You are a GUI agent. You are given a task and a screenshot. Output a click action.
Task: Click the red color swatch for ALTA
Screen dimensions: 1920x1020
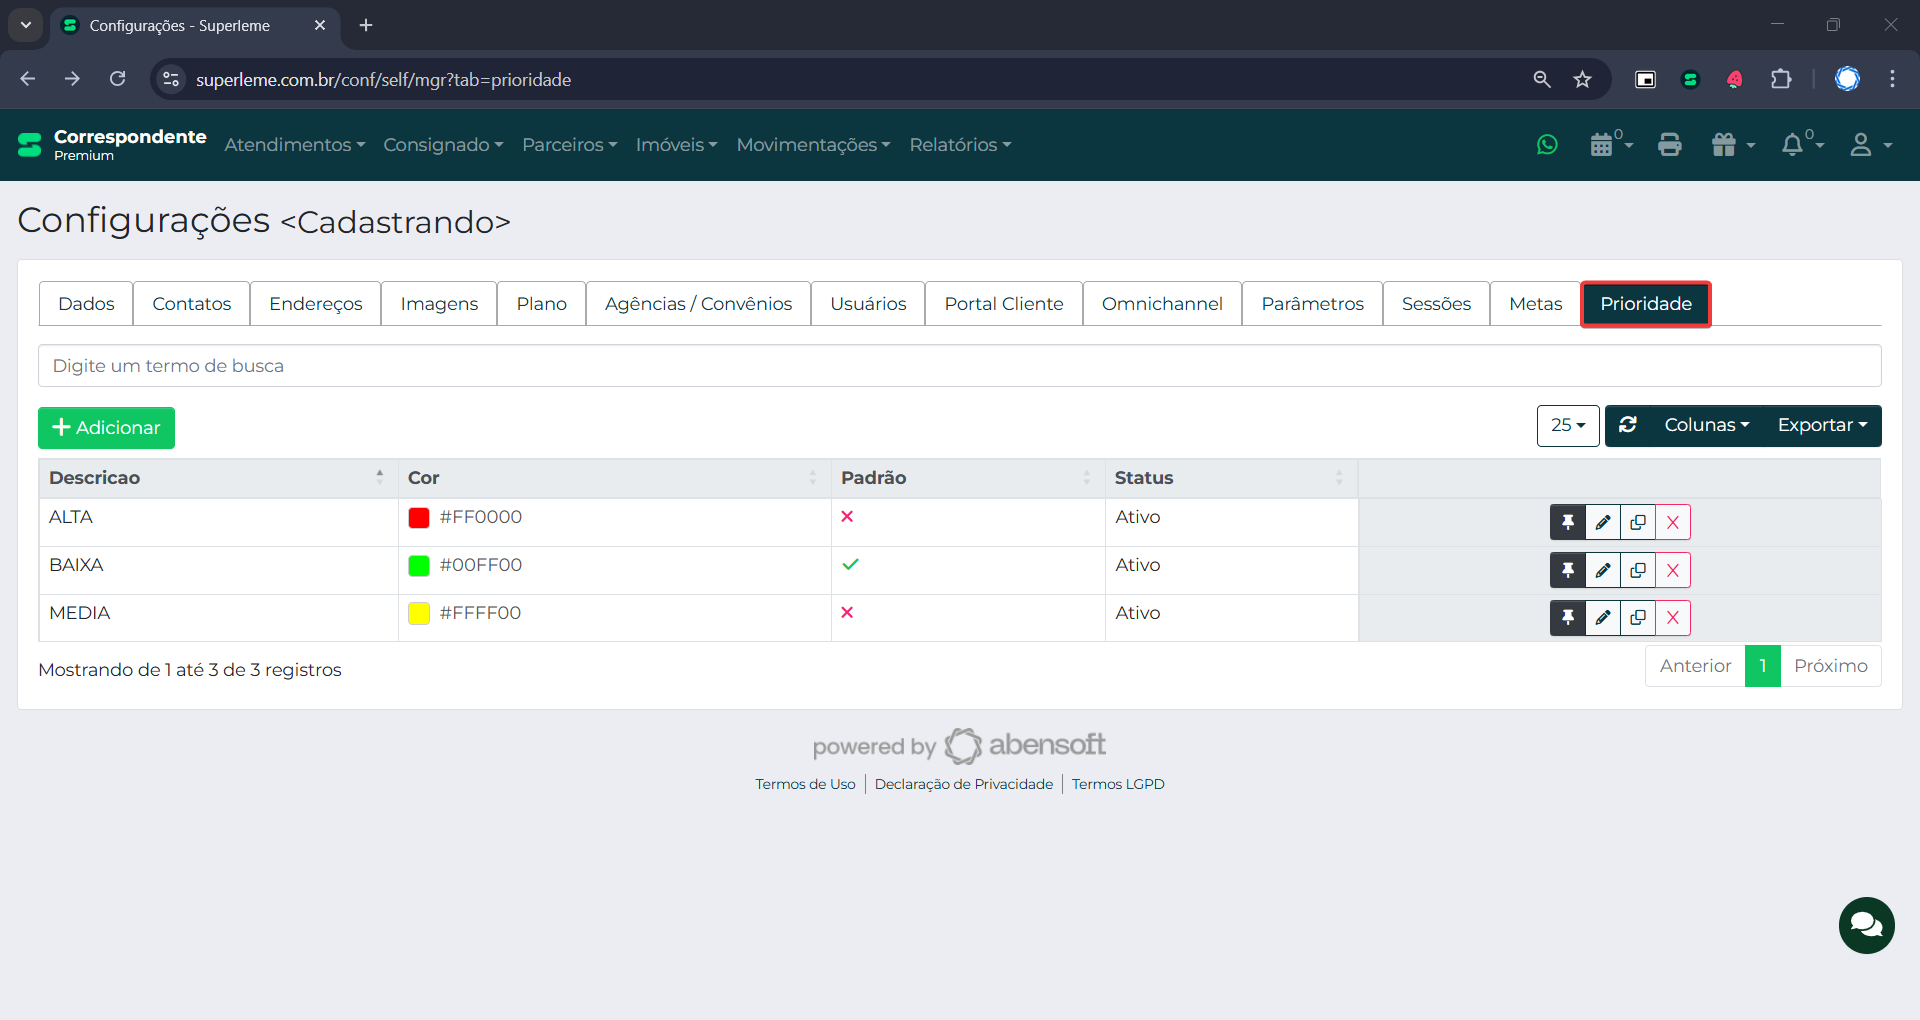tap(419, 518)
